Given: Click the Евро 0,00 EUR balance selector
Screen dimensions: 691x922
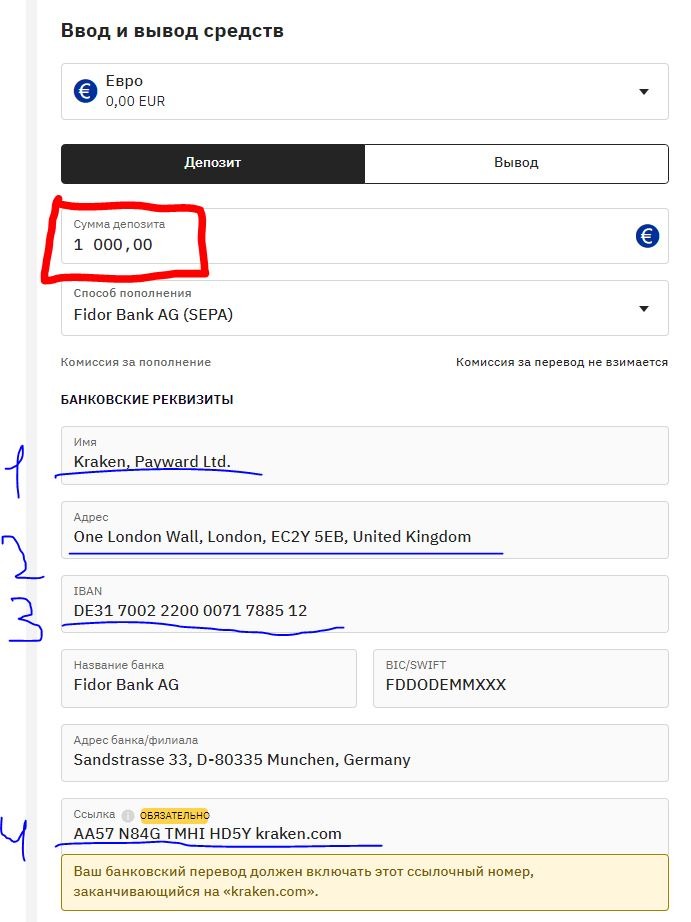Looking at the screenshot, I should (x=365, y=92).
